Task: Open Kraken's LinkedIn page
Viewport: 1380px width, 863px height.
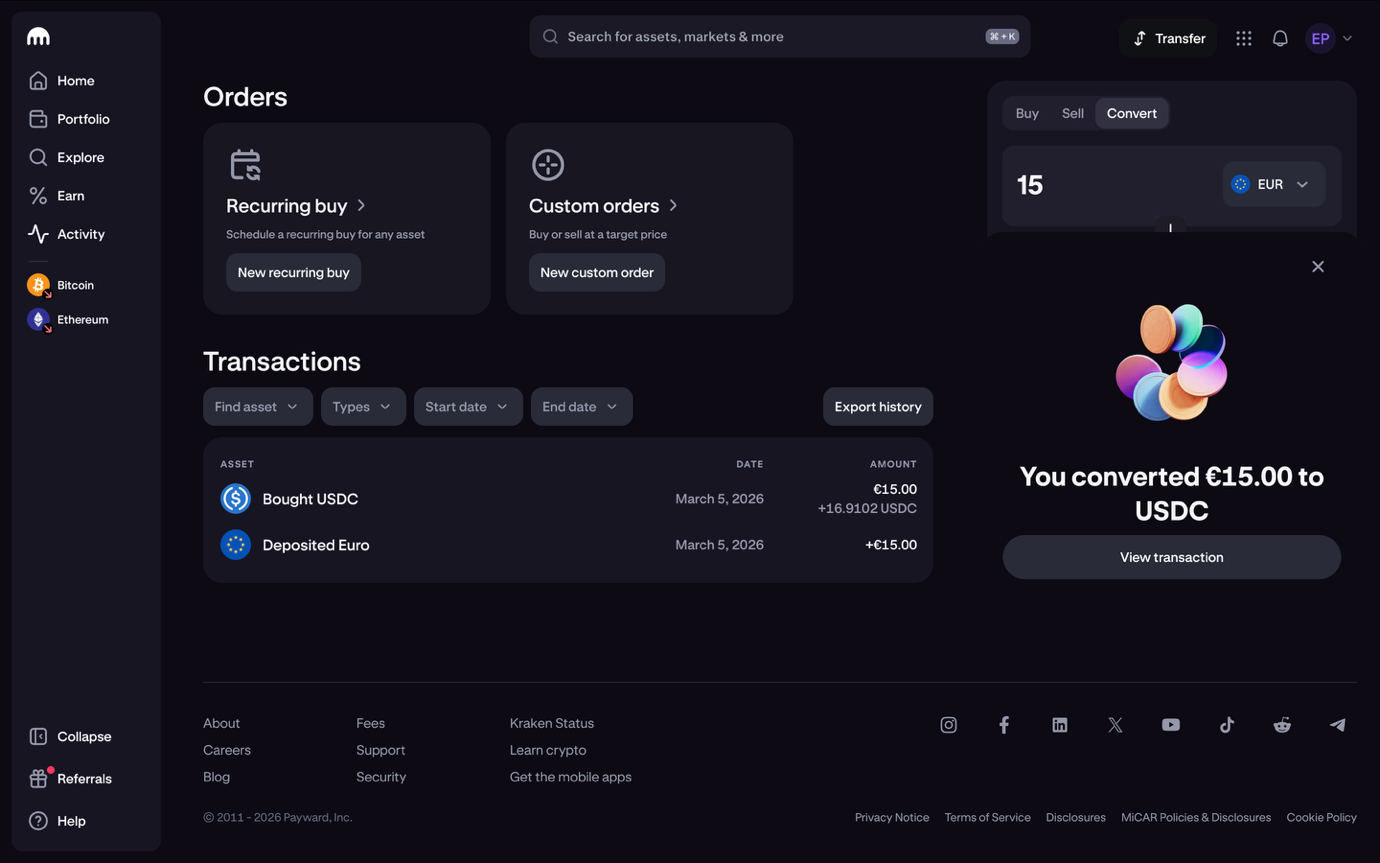Action: coord(1060,725)
